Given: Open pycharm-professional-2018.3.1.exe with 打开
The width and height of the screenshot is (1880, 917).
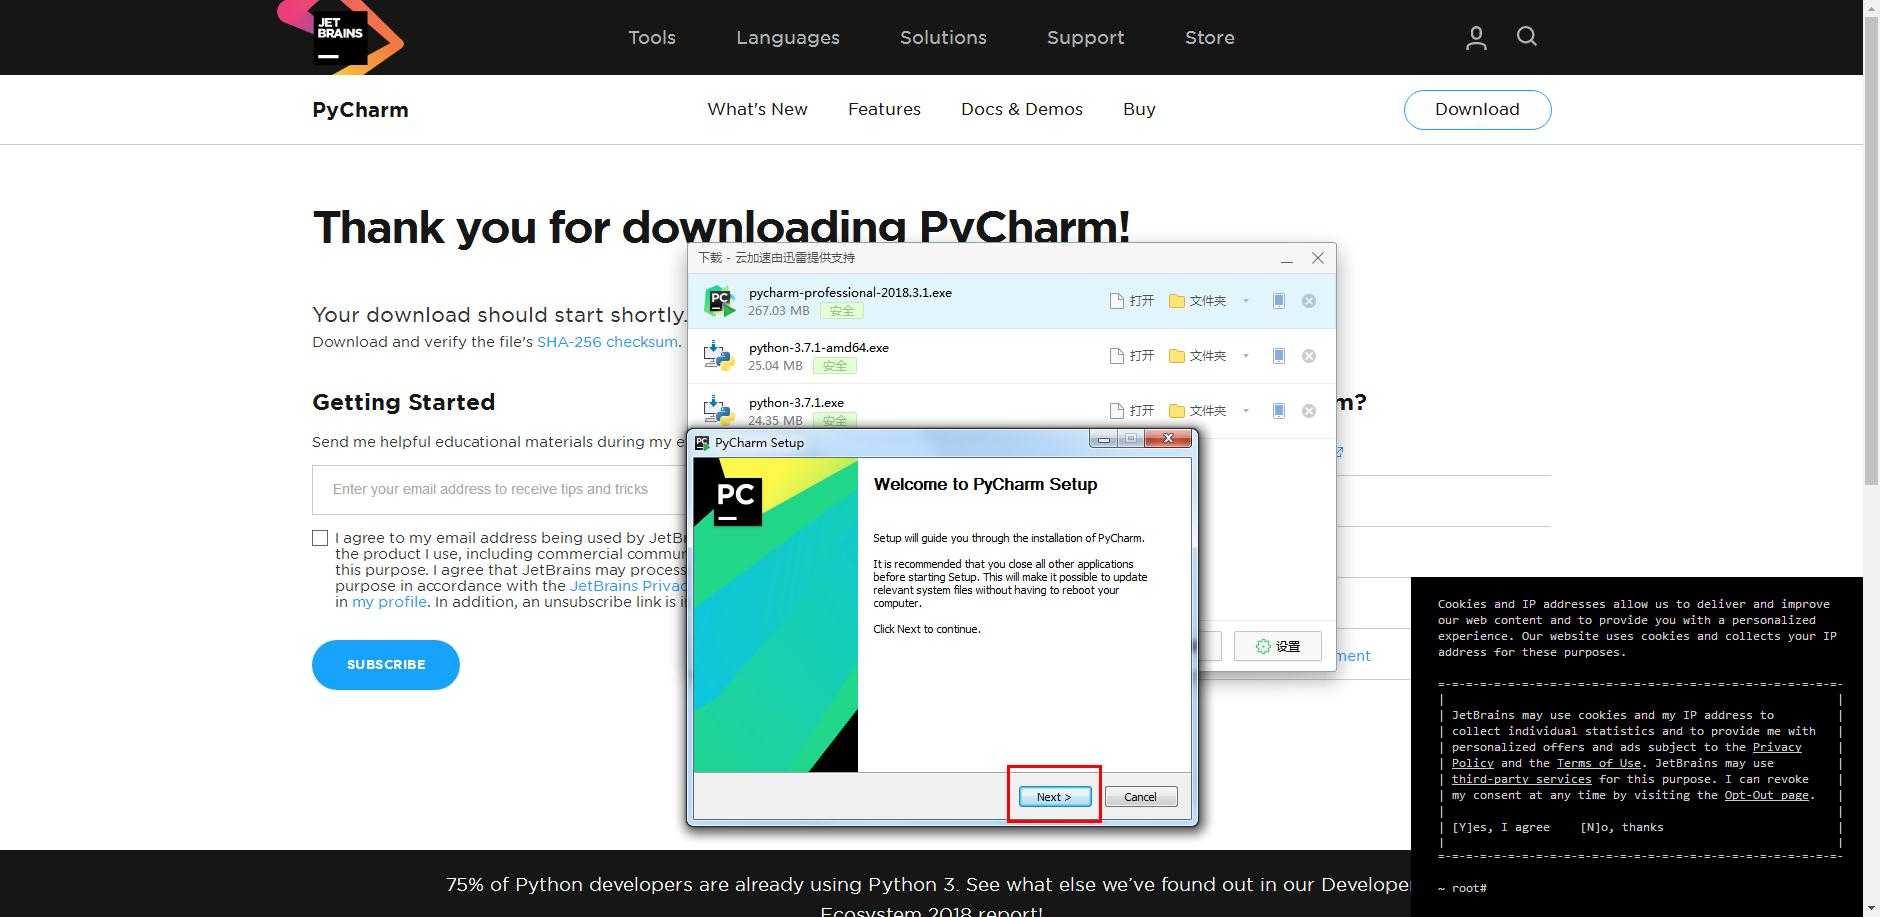Looking at the screenshot, I should point(1132,301).
